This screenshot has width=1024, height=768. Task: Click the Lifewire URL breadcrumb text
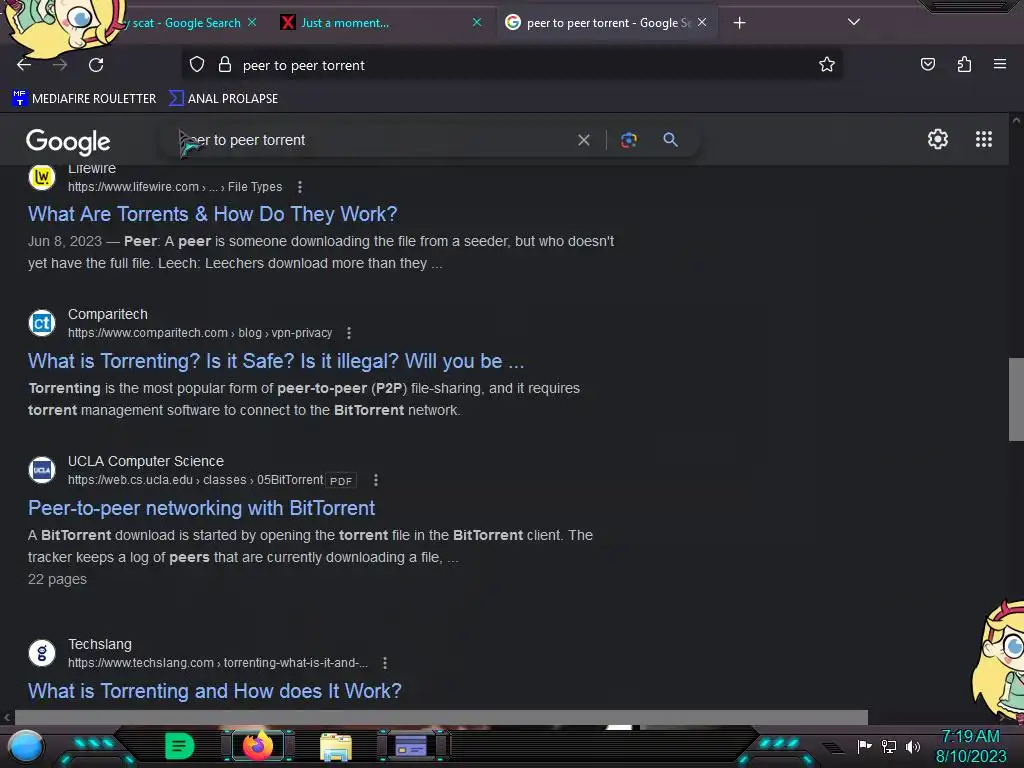coord(175,187)
